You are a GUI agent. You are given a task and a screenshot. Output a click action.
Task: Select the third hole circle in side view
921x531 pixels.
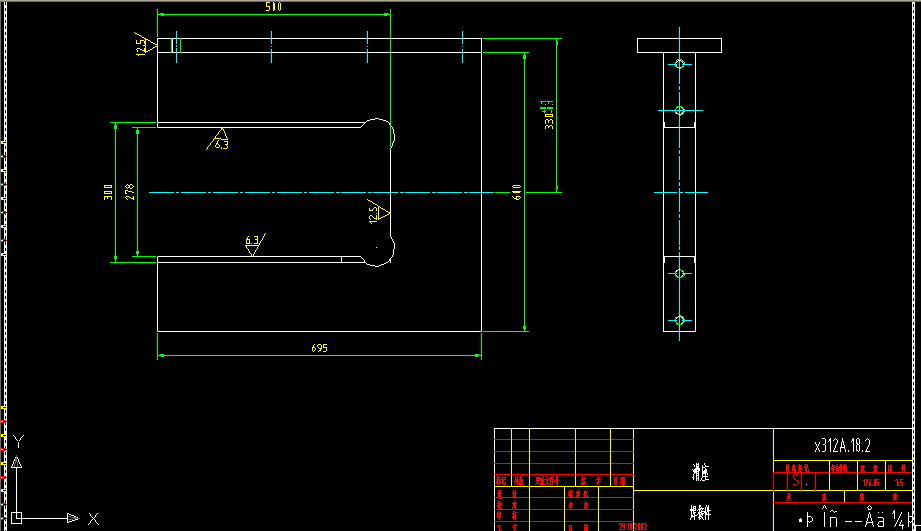coord(680,274)
